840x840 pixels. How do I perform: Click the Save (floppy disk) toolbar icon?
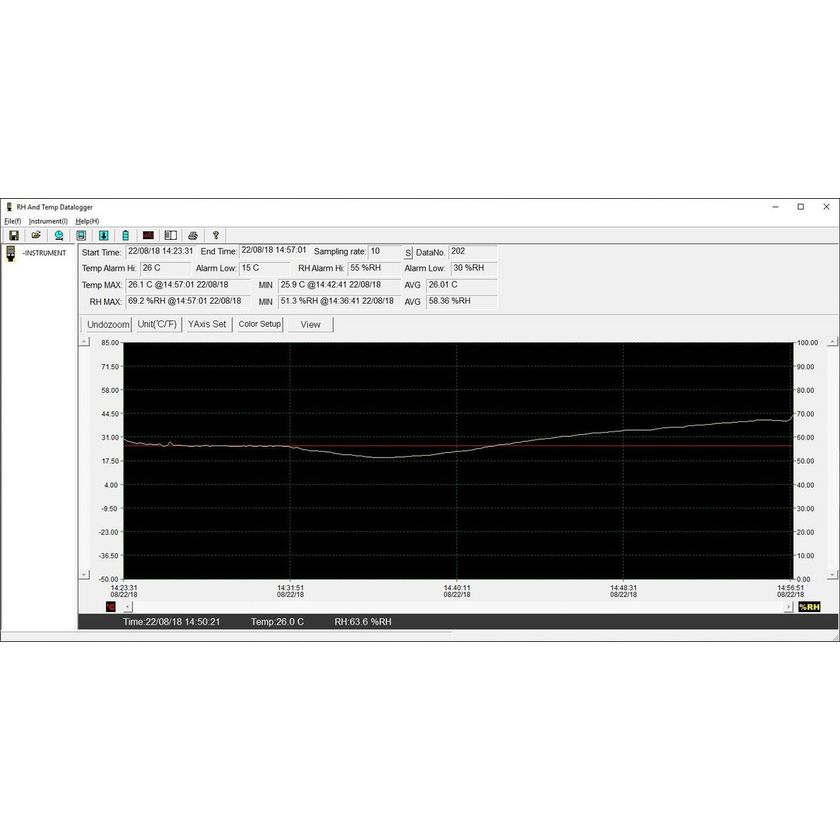(13, 235)
